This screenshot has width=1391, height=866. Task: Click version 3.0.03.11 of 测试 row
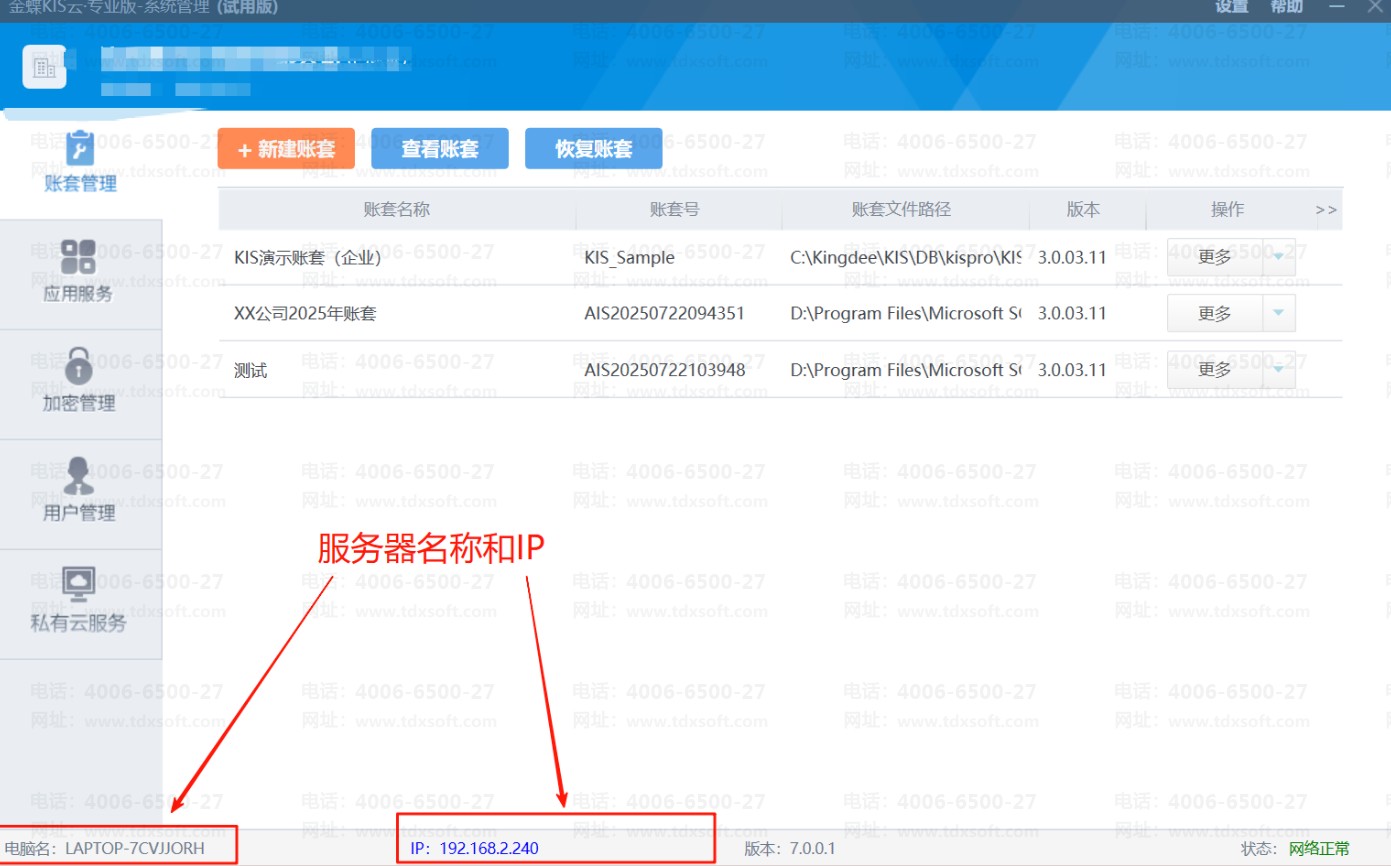coord(1072,370)
